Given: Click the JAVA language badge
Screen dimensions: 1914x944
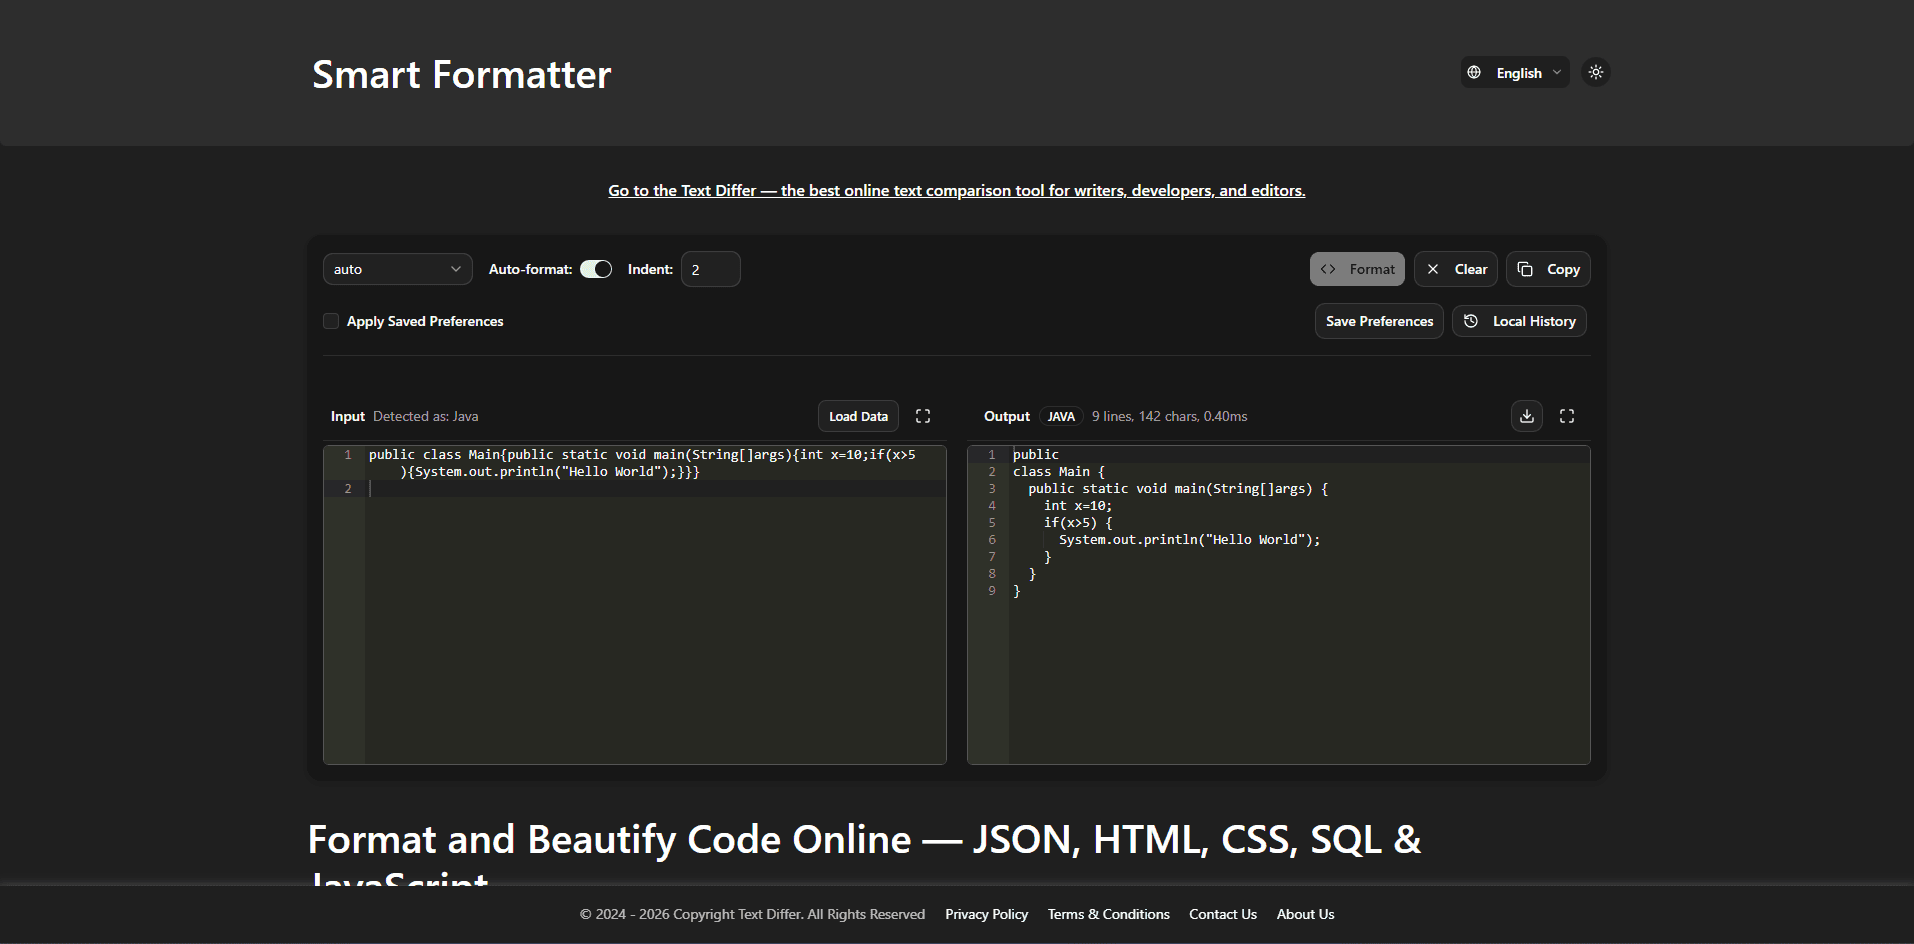Looking at the screenshot, I should pos(1061,416).
